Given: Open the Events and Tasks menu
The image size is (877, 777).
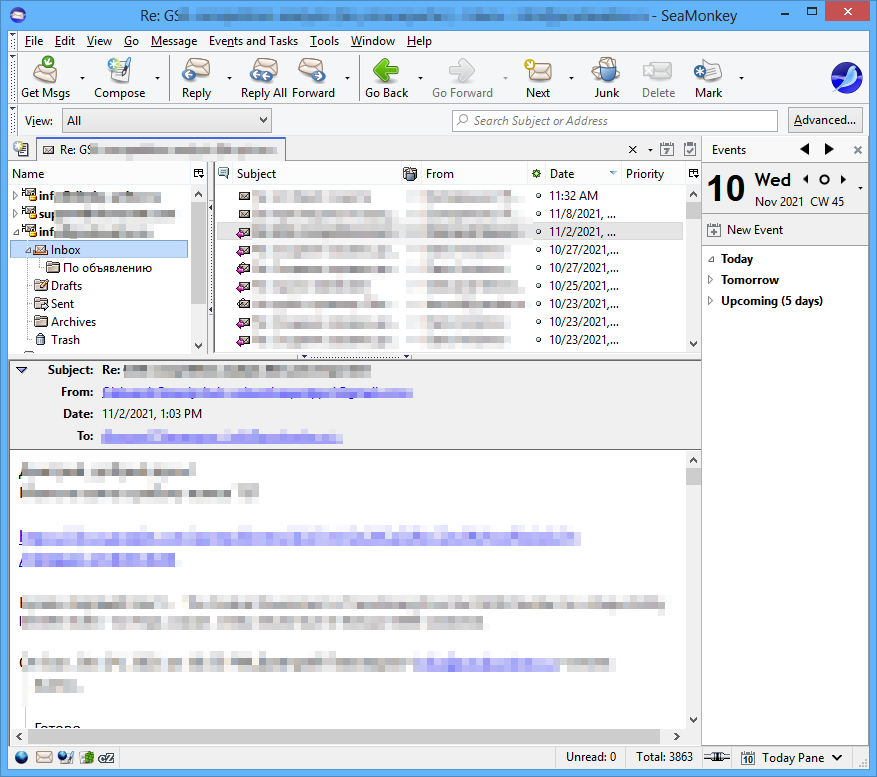Looking at the screenshot, I should [x=253, y=41].
